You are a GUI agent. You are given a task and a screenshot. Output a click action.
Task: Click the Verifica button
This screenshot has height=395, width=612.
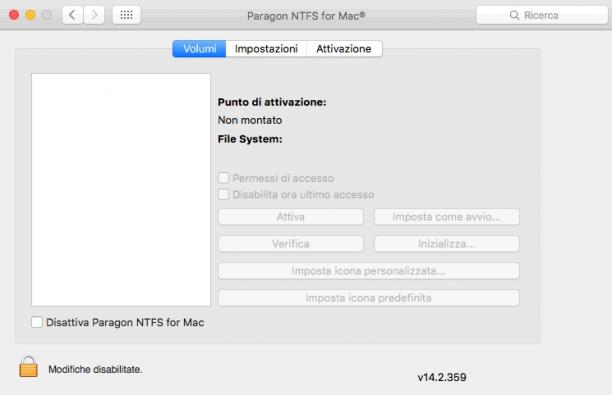pyautogui.click(x=291, y=244)
